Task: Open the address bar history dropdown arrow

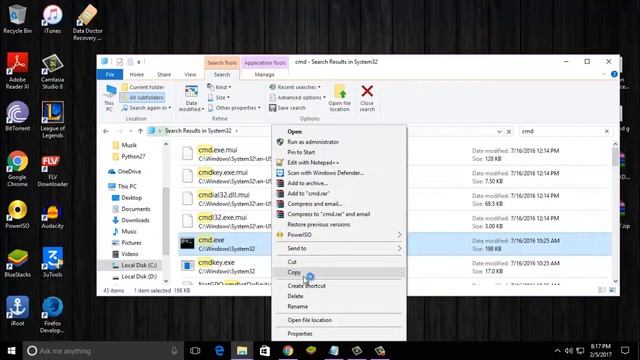Action: [499, 131]
